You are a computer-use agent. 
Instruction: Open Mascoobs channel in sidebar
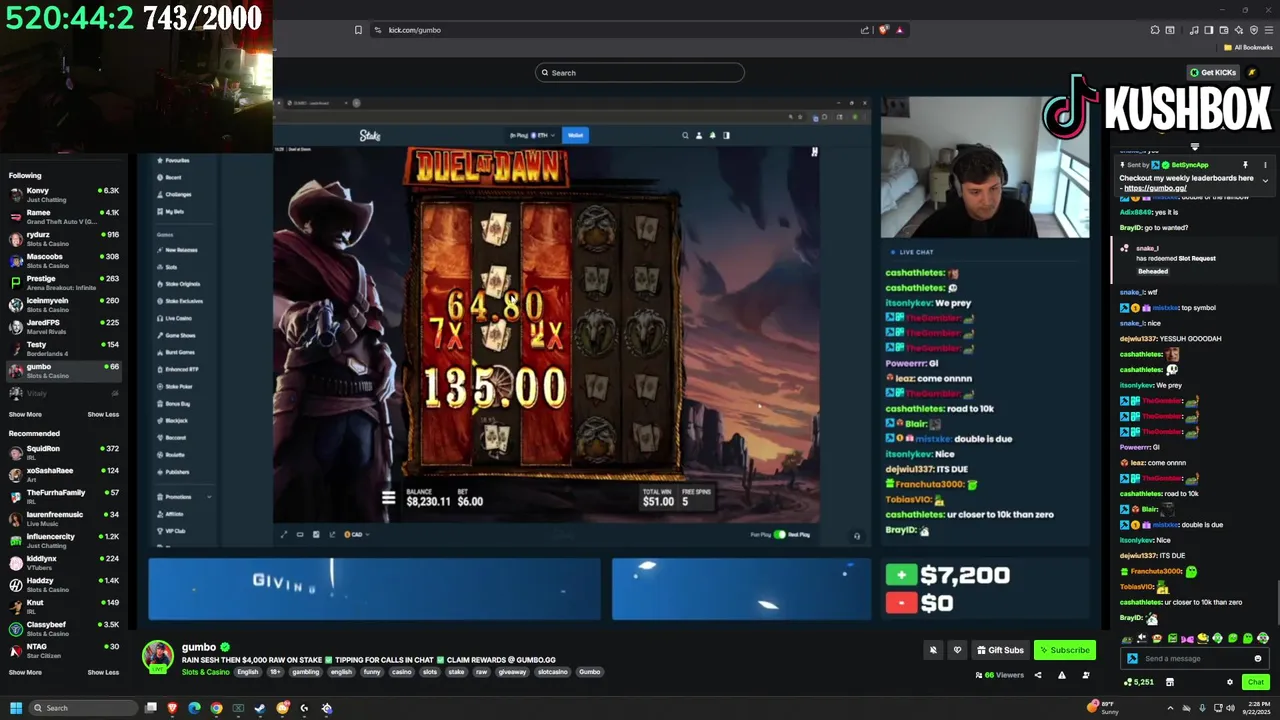[62, 260]
